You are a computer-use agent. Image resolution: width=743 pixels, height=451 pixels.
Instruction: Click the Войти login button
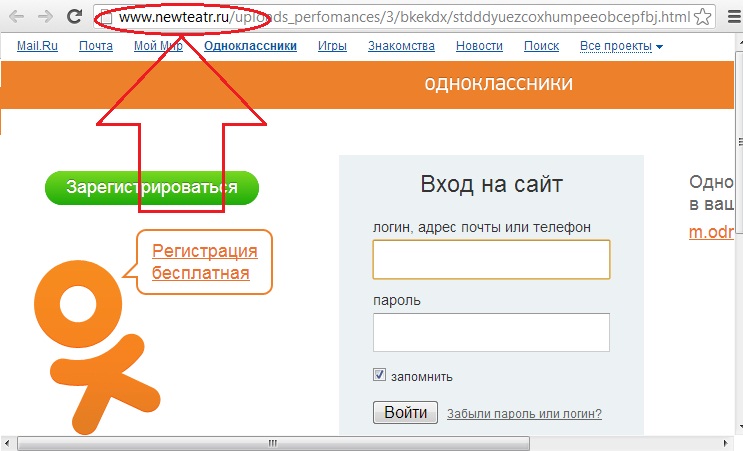click(x=406, y=412)
